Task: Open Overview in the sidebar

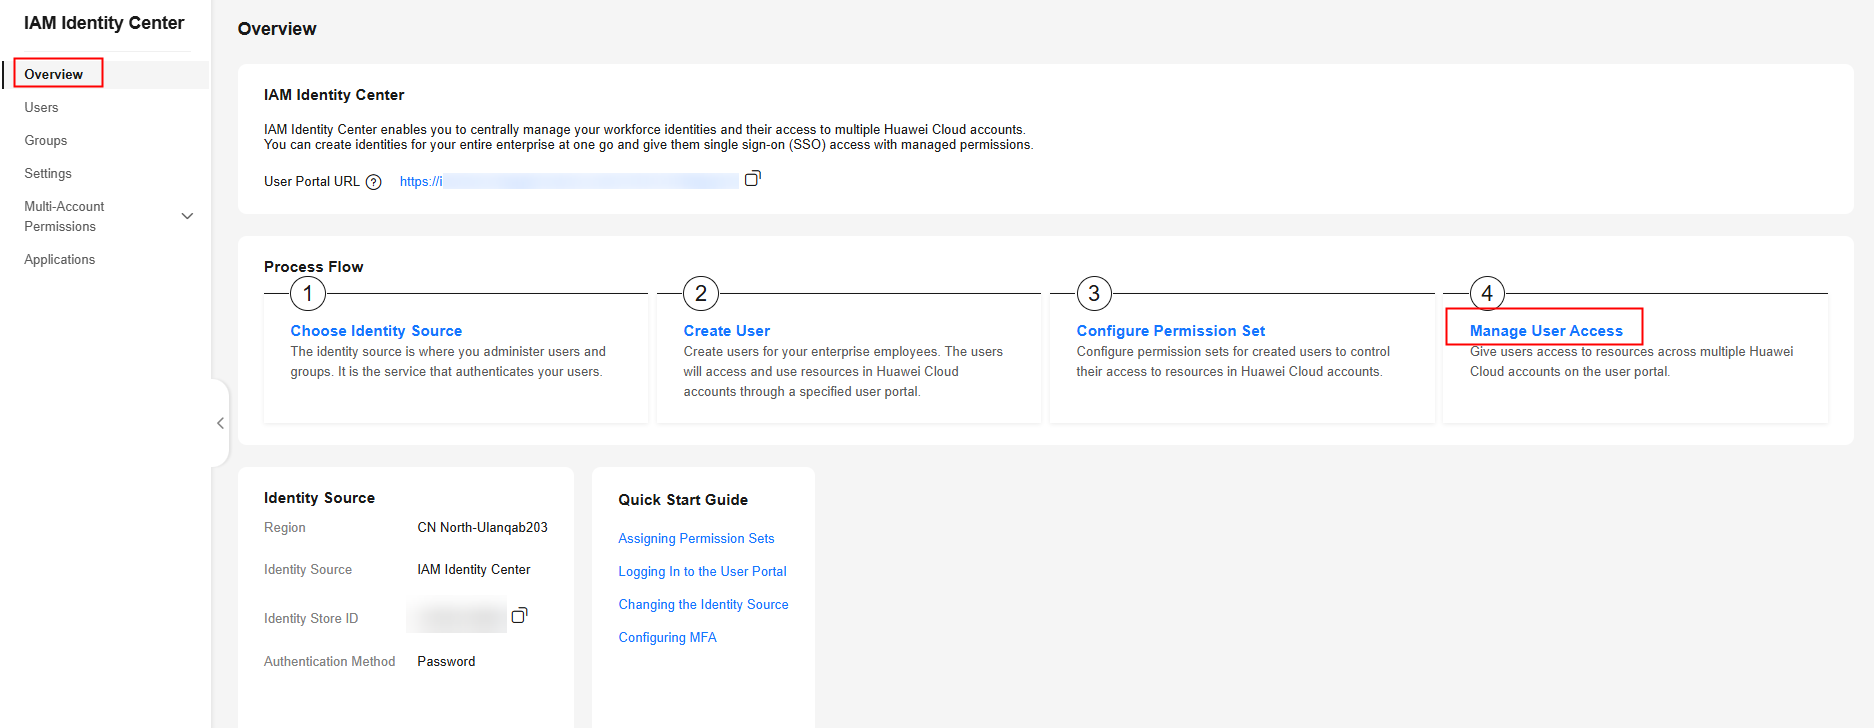Action: click(x=54, y=74)
